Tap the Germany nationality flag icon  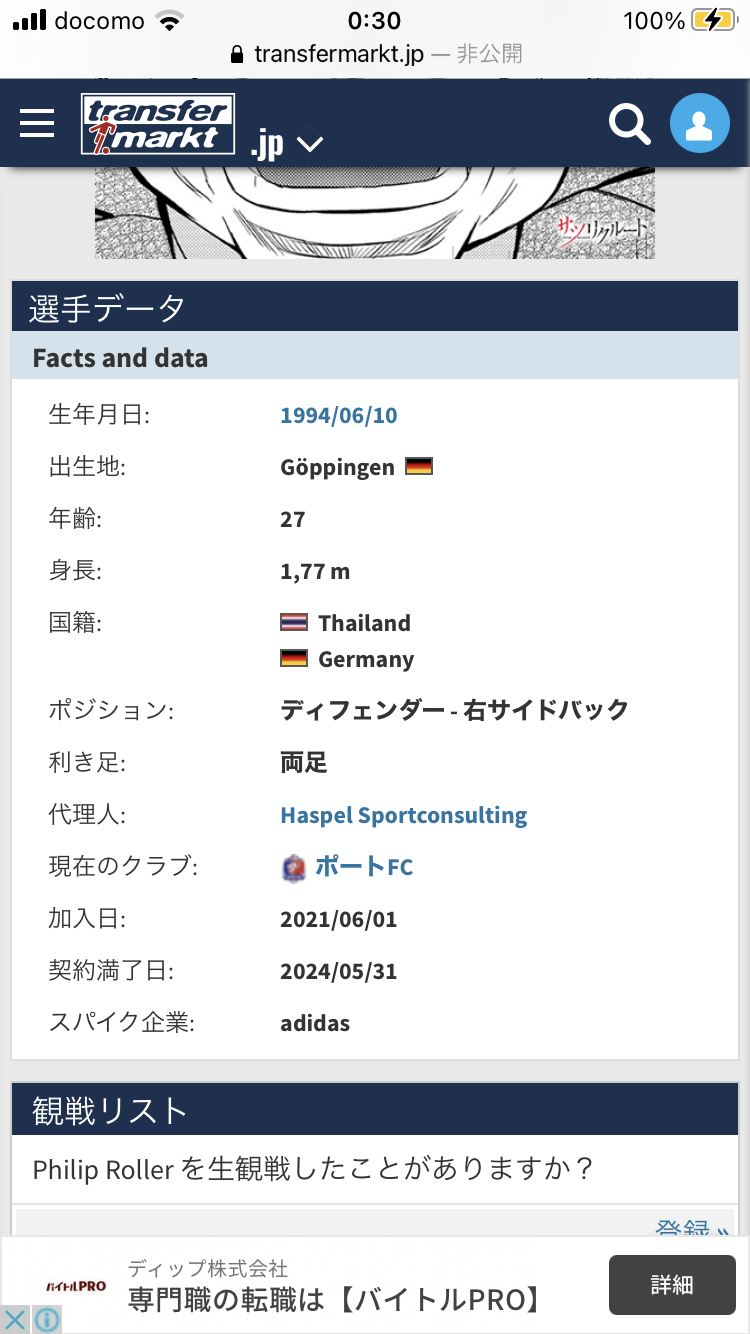tap(294, 658)
